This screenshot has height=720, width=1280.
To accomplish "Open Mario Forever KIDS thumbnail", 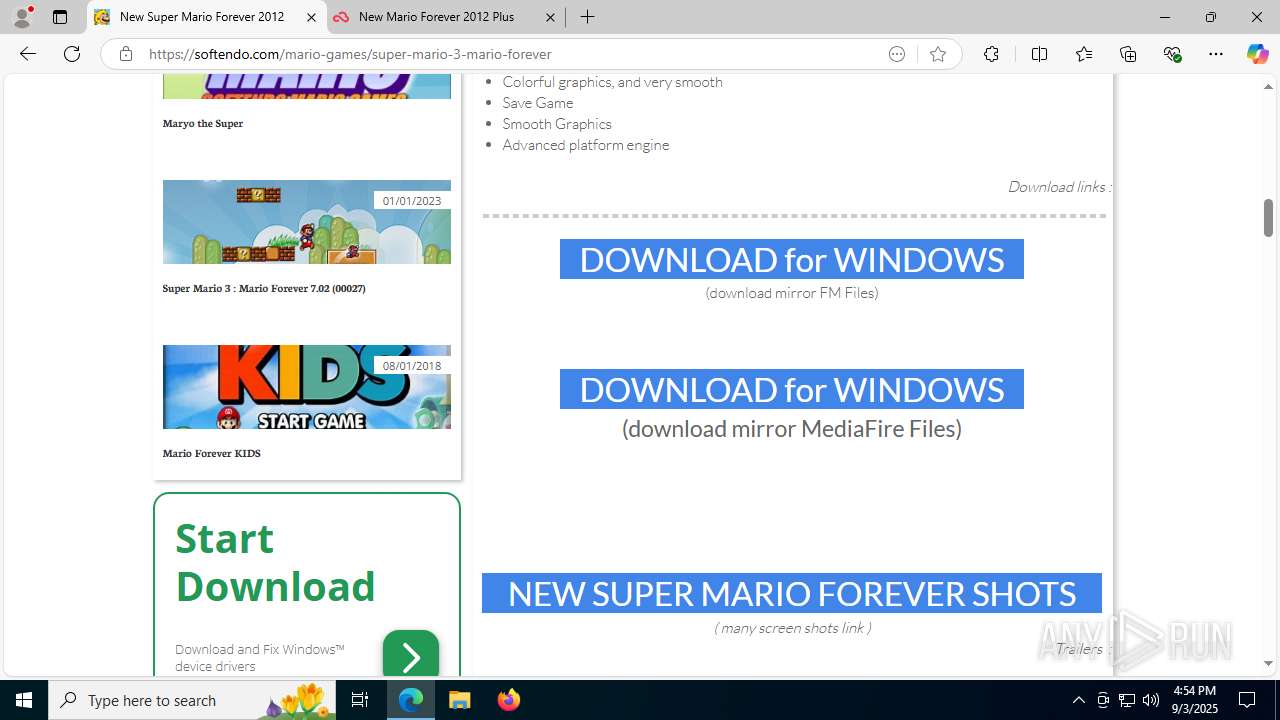I will (307, 387).
